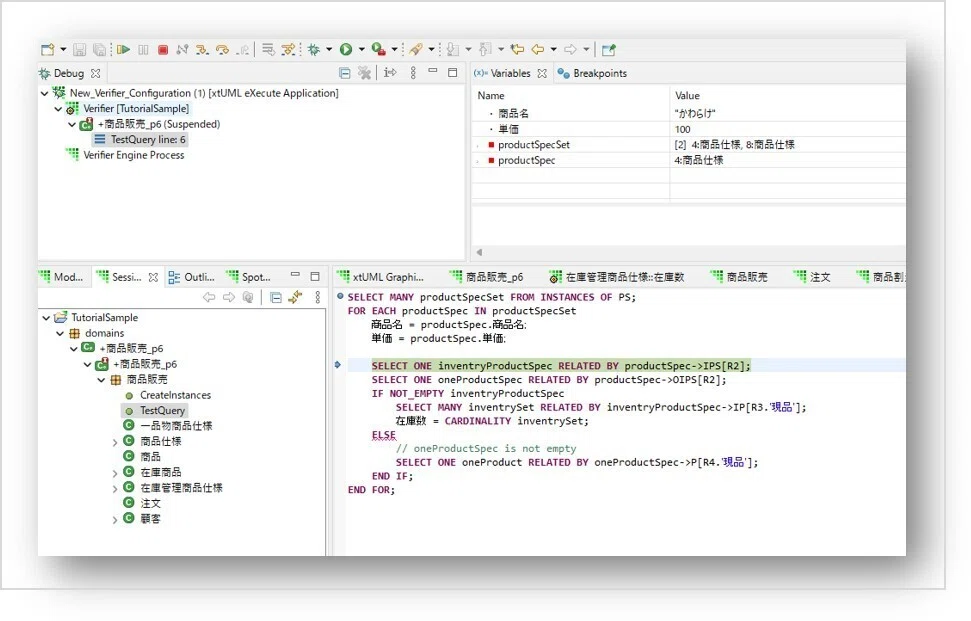The width and height of the screenshot is (971, 621).
Task: Click the Variables horizontal scrollbar left arrow
Action: pos(479,253)
